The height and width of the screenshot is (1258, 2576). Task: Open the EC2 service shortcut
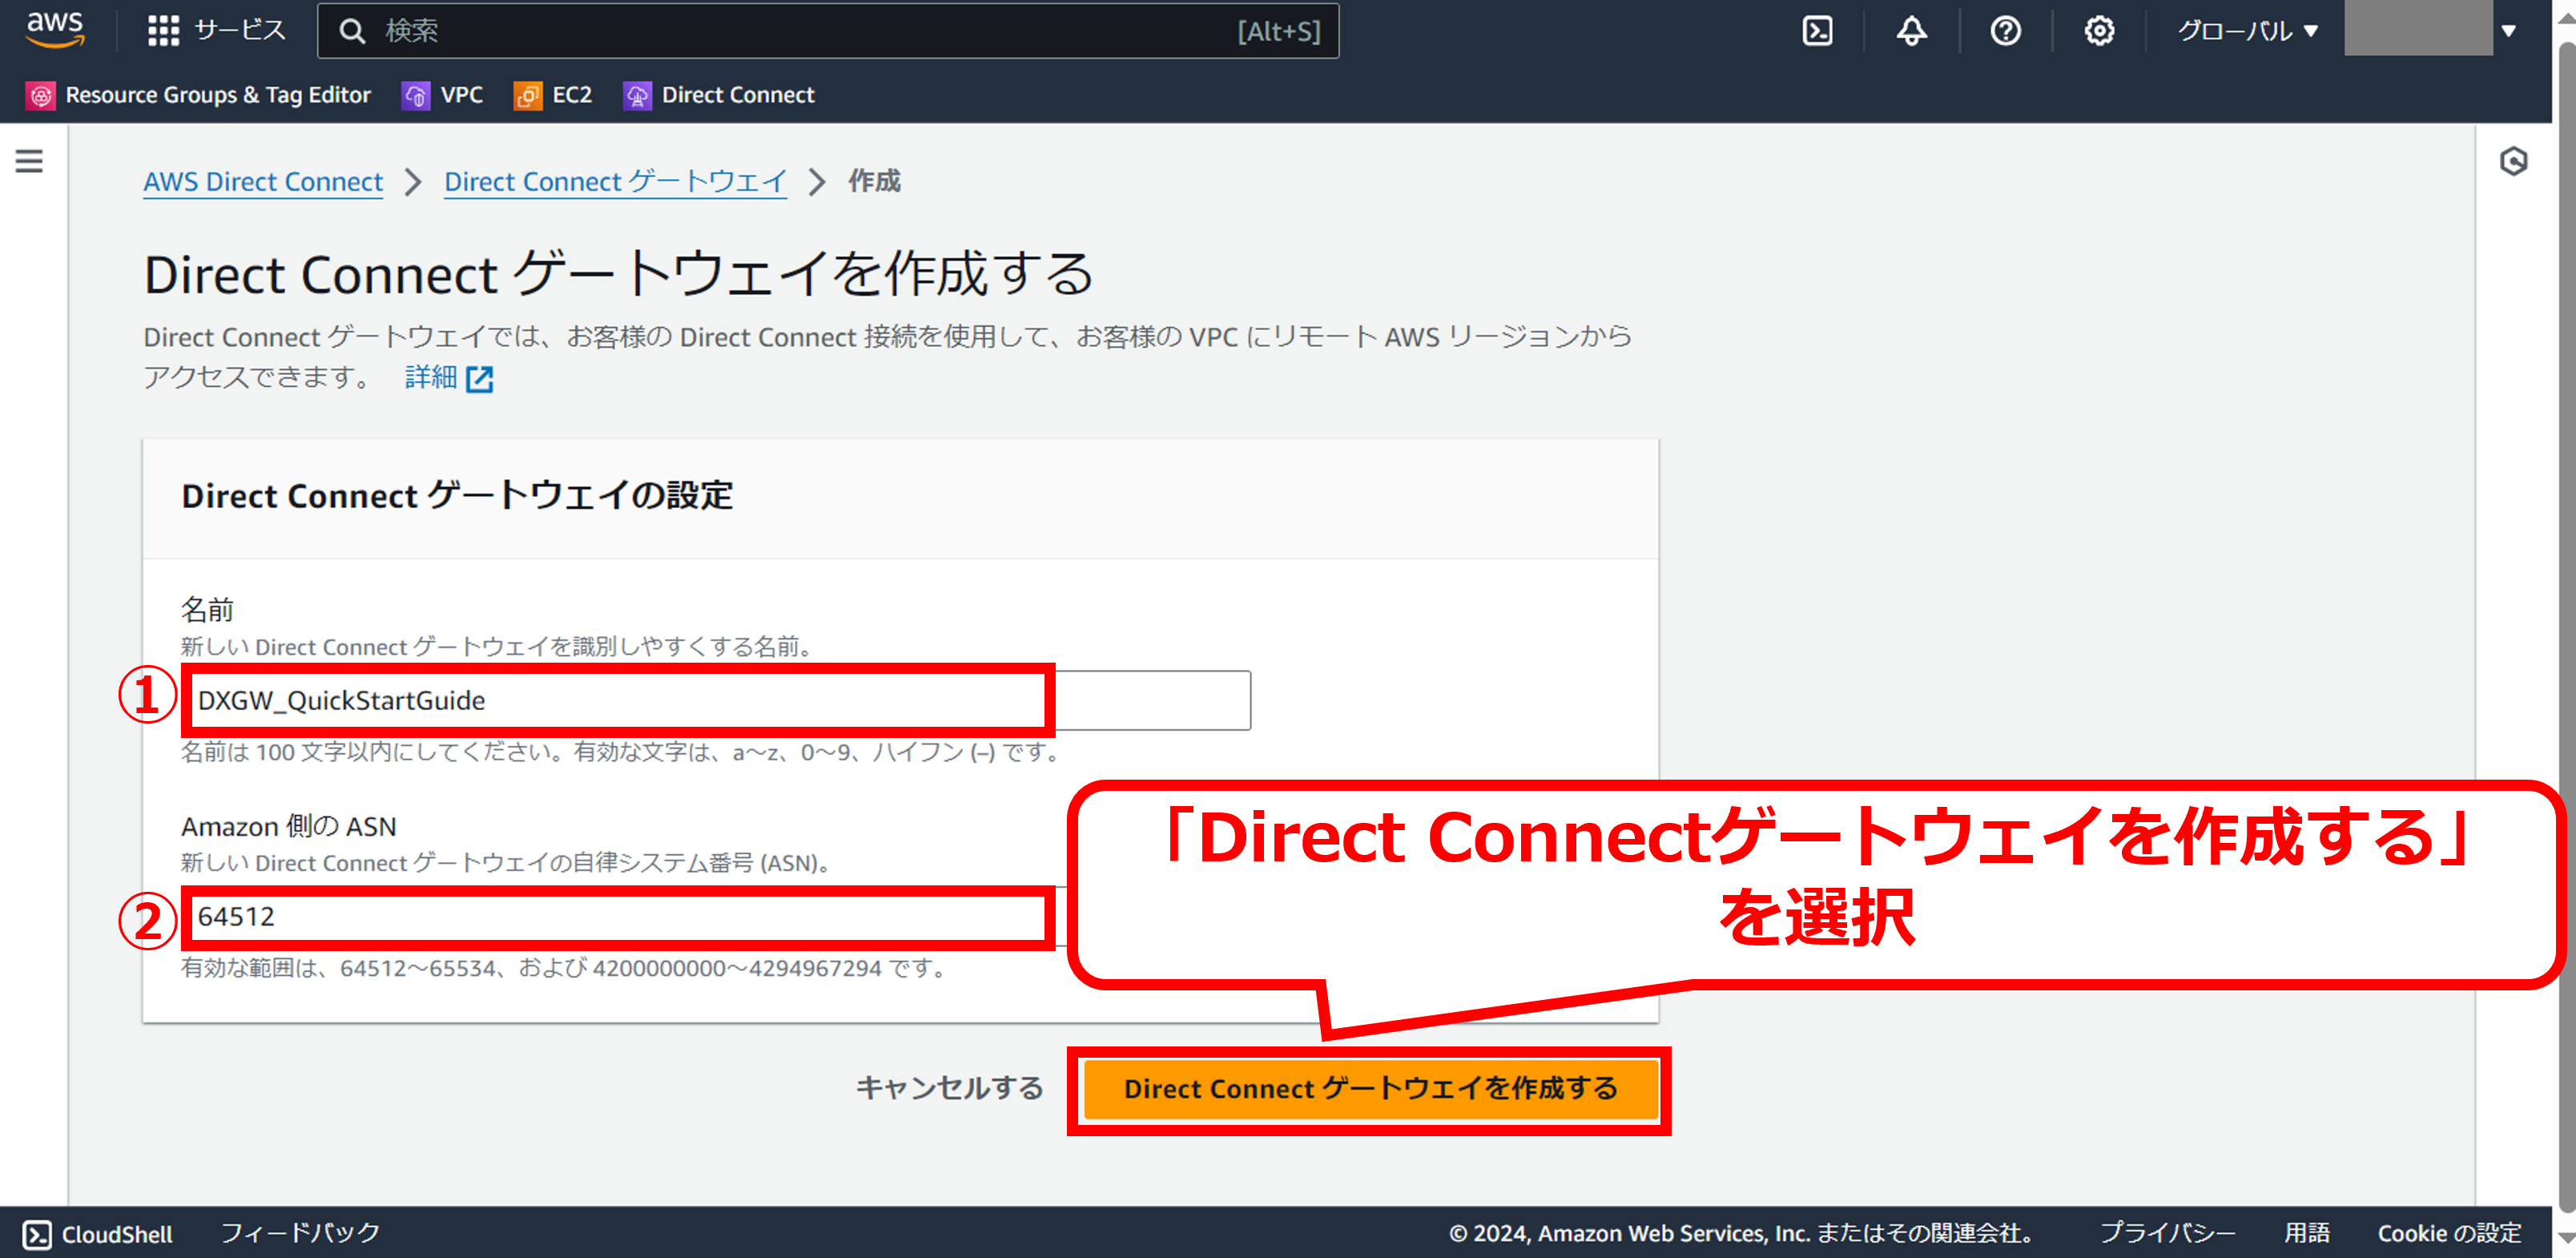[553, 95]
